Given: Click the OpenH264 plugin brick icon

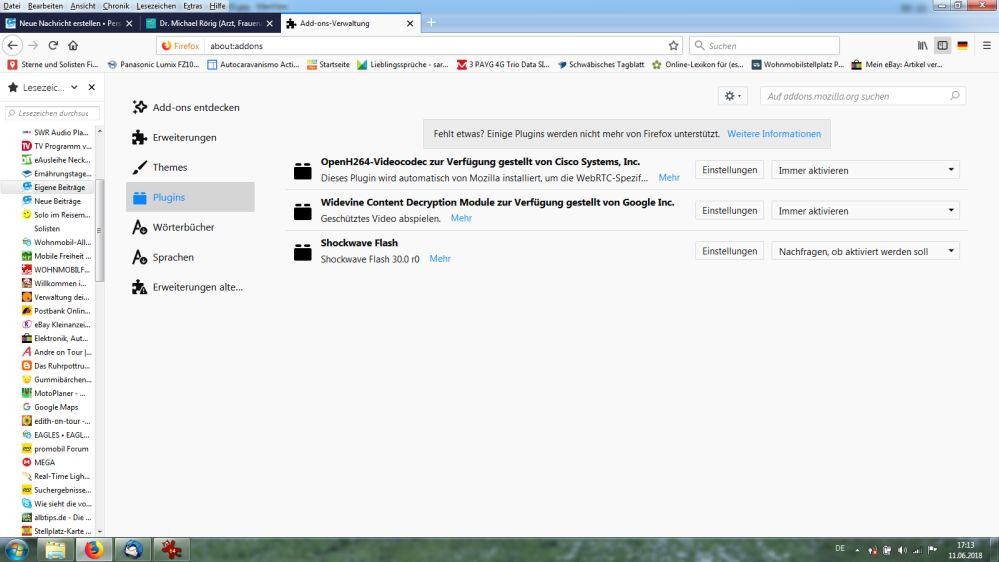Looking at the screenshot, I should tap(303, 170).
